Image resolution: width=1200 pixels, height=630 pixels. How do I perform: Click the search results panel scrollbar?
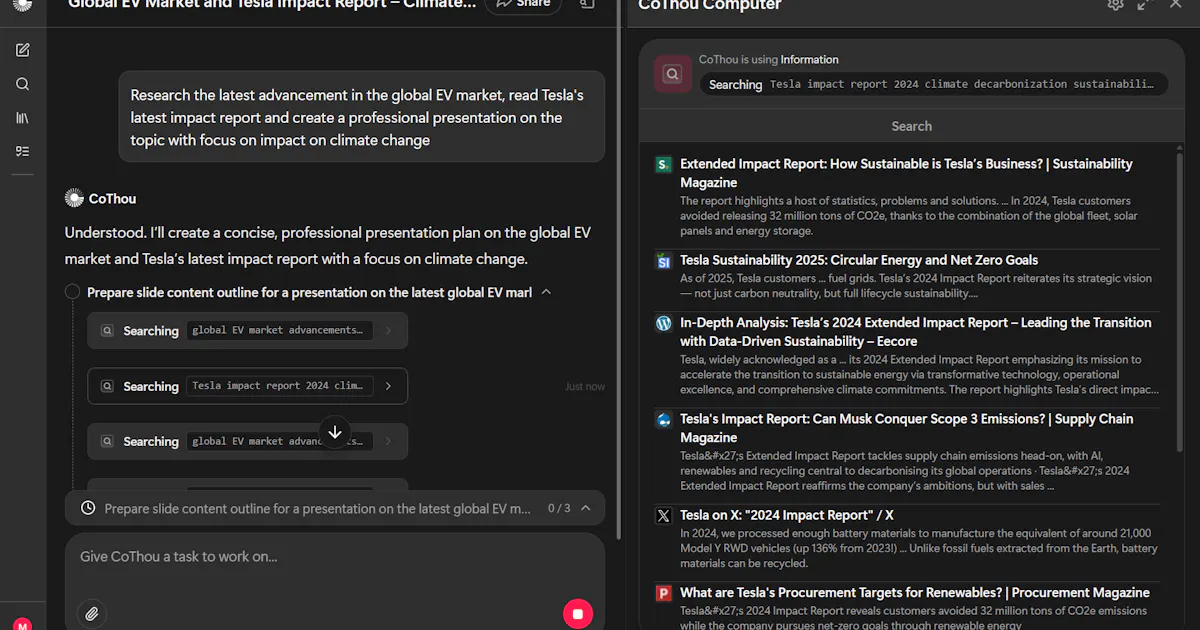1180,300
